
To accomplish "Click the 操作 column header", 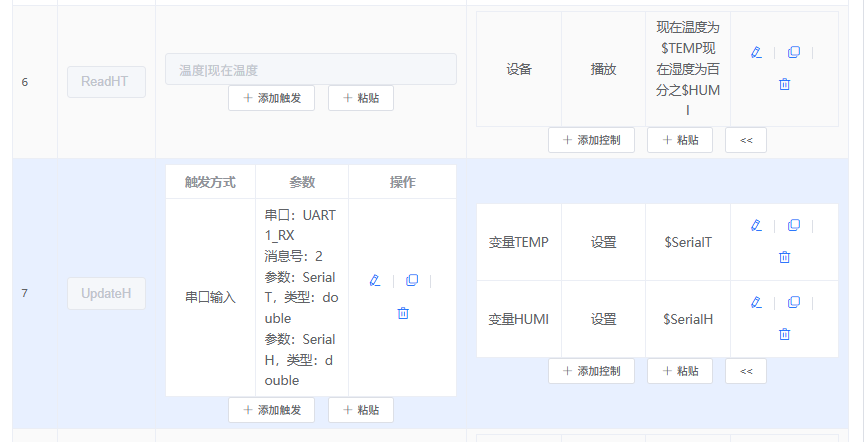I will point(403,182).
